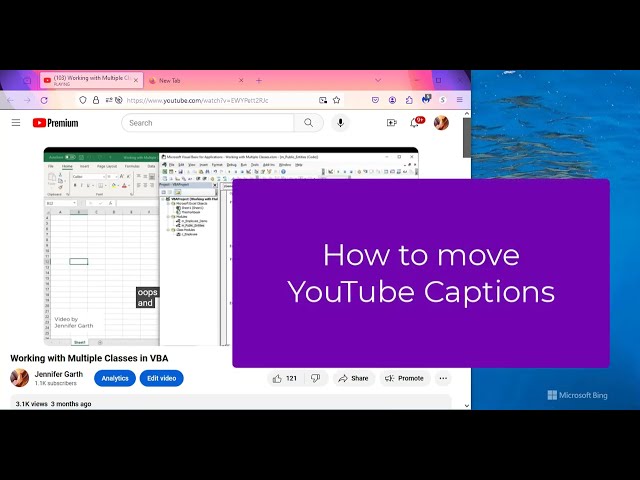Viewport: 640px width, 480px height.
Task: Bookmark this page with the star icon
Action: pos(336,100)
